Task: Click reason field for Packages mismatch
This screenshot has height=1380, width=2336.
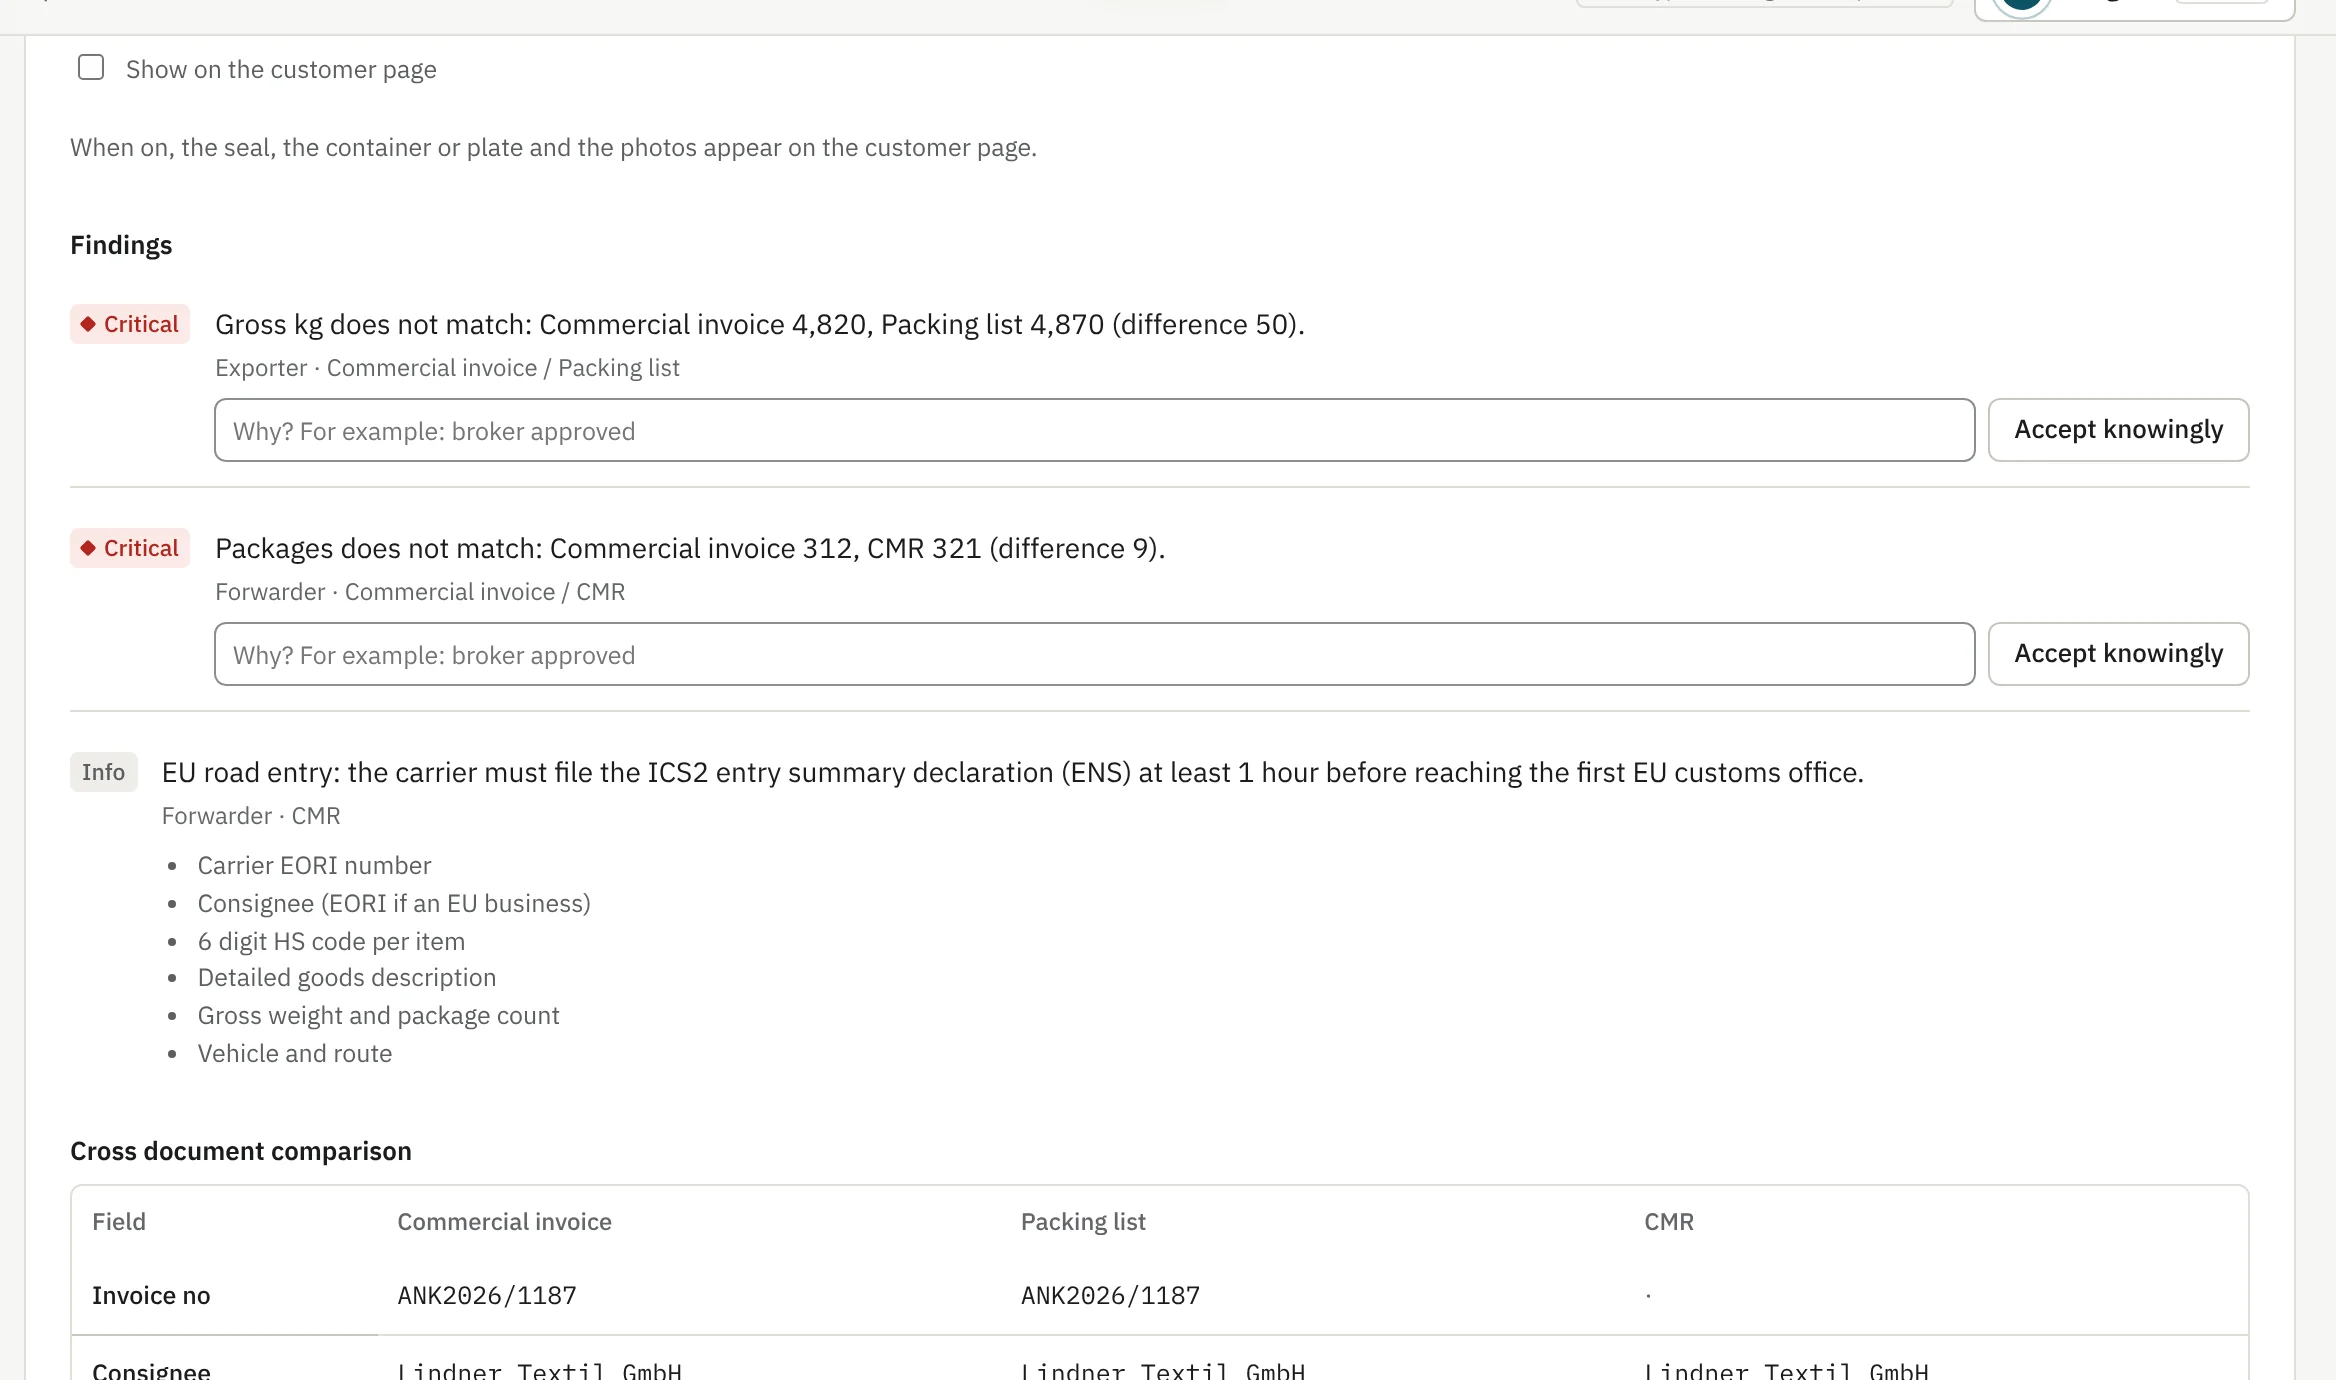Action: click(1094, 654)
